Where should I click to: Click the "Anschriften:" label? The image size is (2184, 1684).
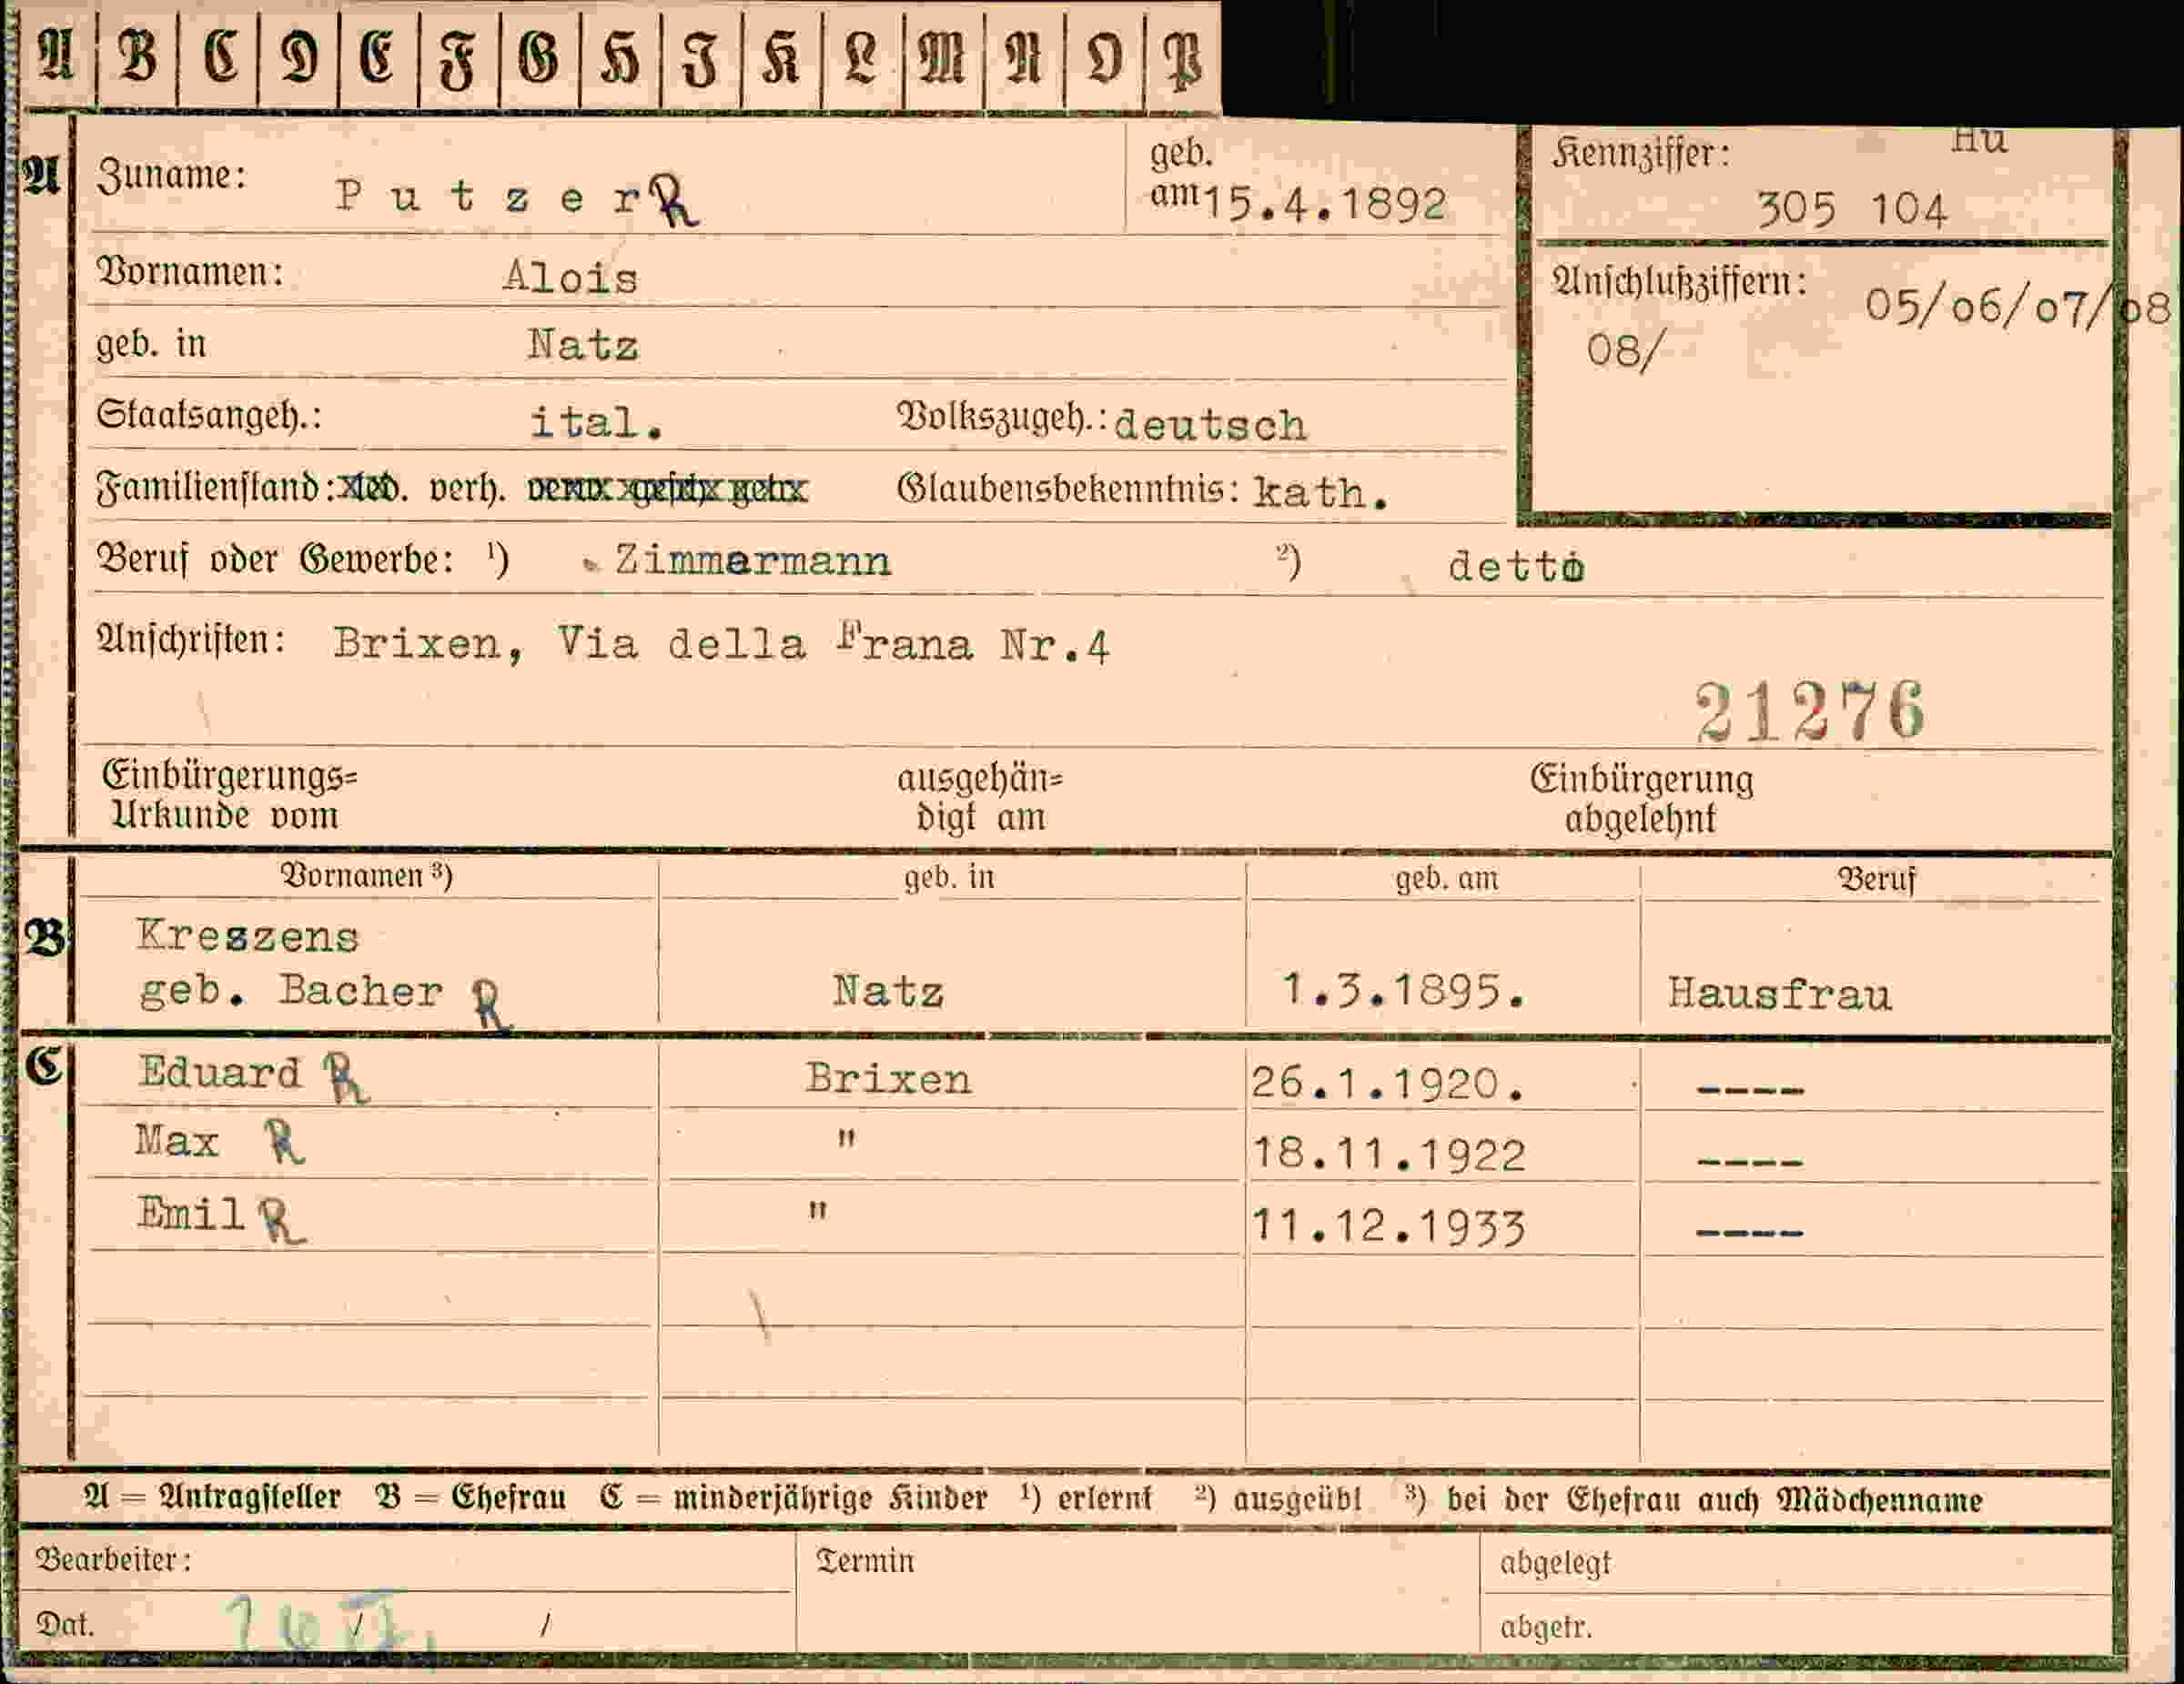191,640
